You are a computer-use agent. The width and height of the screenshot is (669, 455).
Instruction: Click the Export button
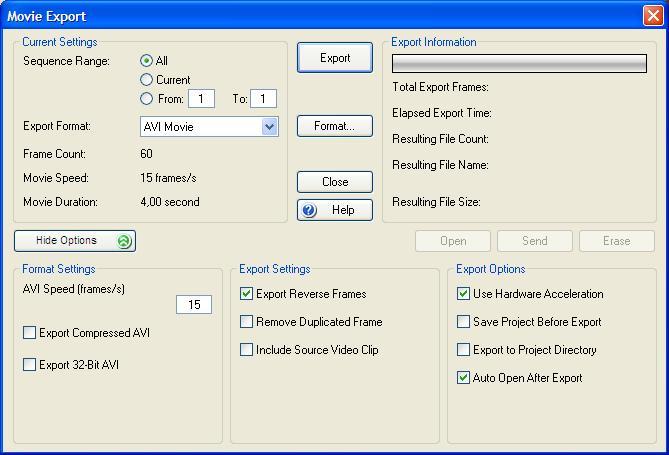pyautogui.click(x=335, y=58)
